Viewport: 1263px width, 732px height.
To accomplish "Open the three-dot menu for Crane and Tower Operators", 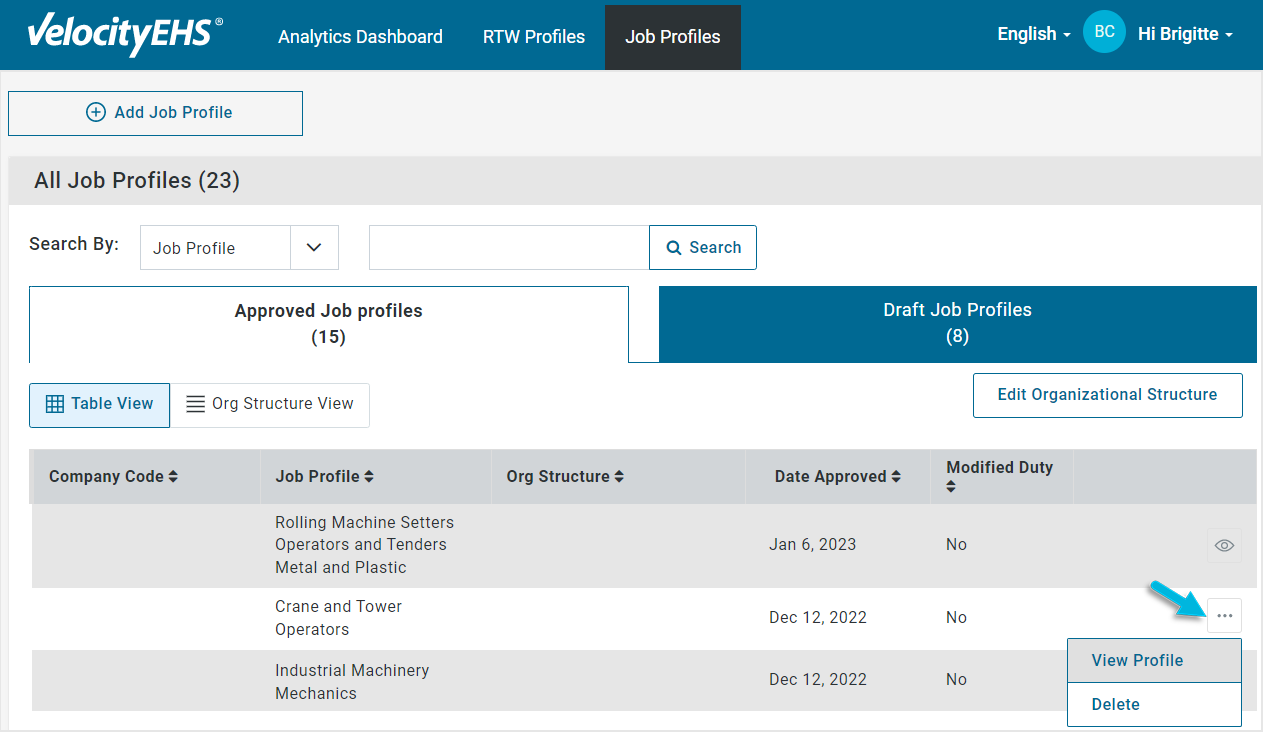I will pyautogui.click(x=1224, y=616).
